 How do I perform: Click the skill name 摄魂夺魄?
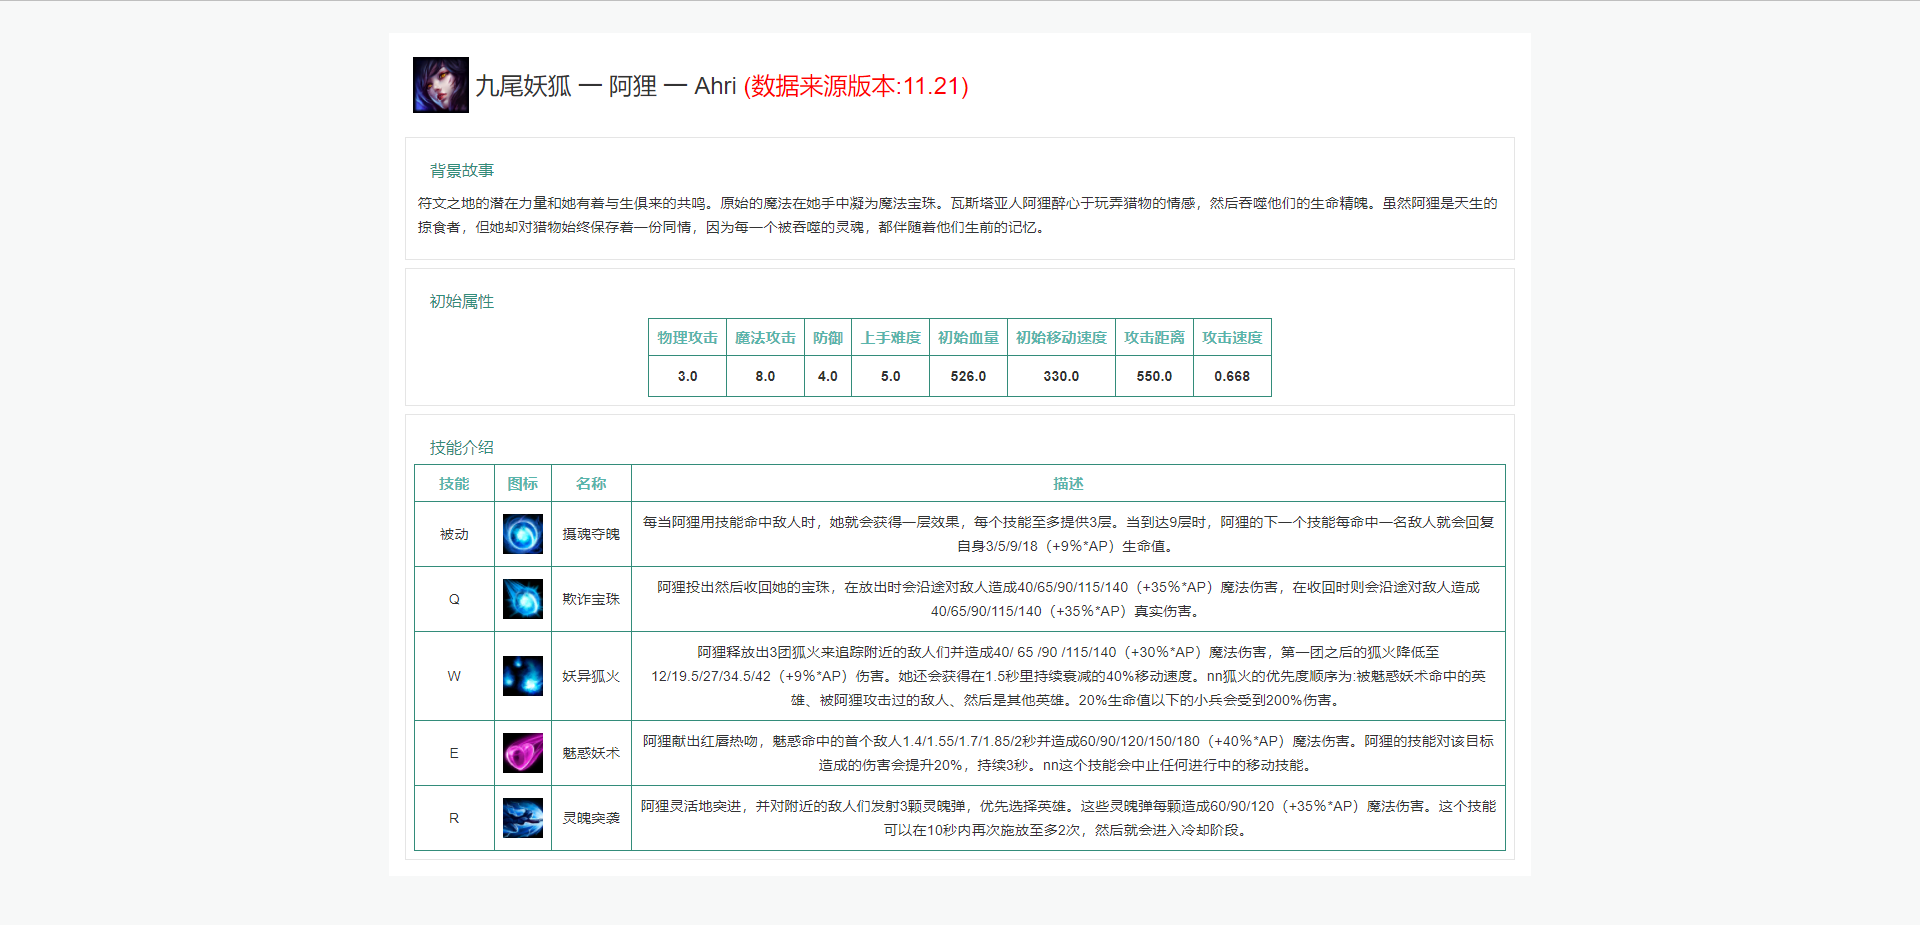[x=591, y=534]
